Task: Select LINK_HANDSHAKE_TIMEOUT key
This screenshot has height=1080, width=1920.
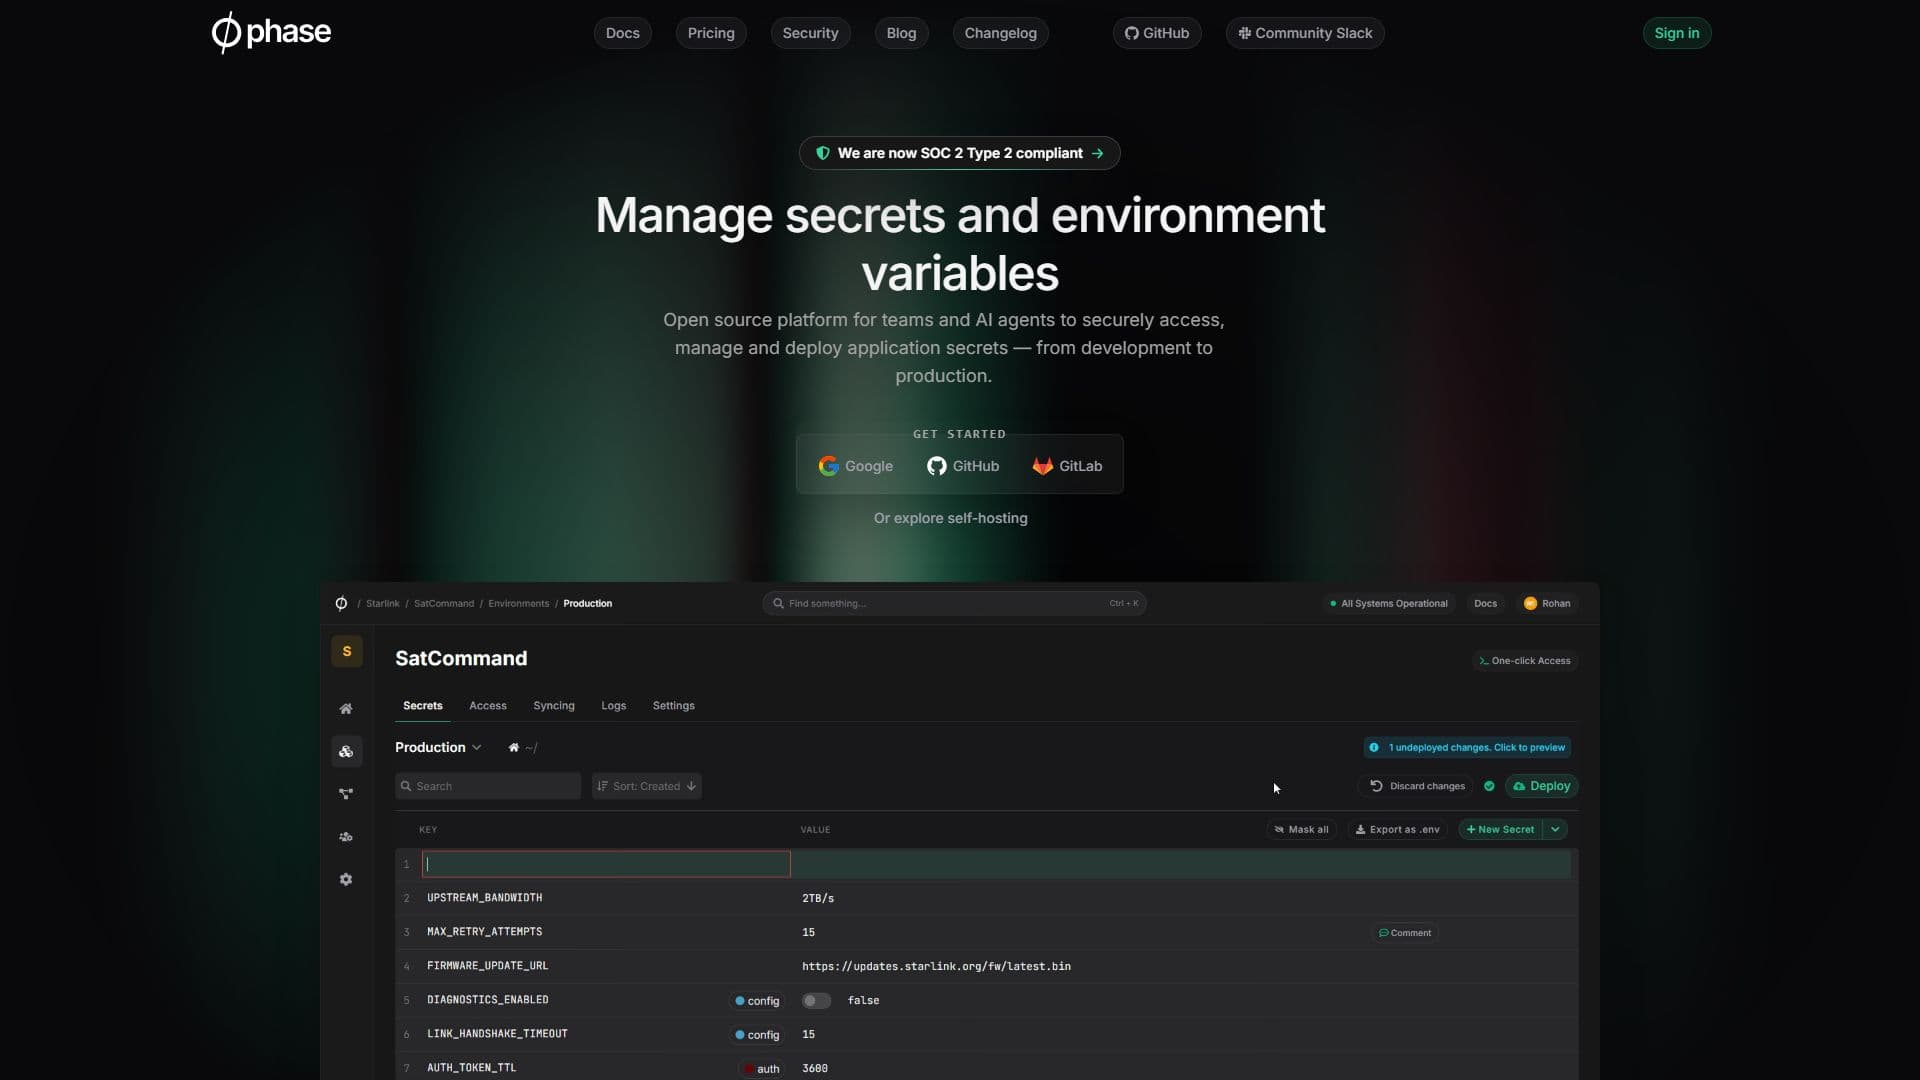Action: click(x=497, y=1034)
